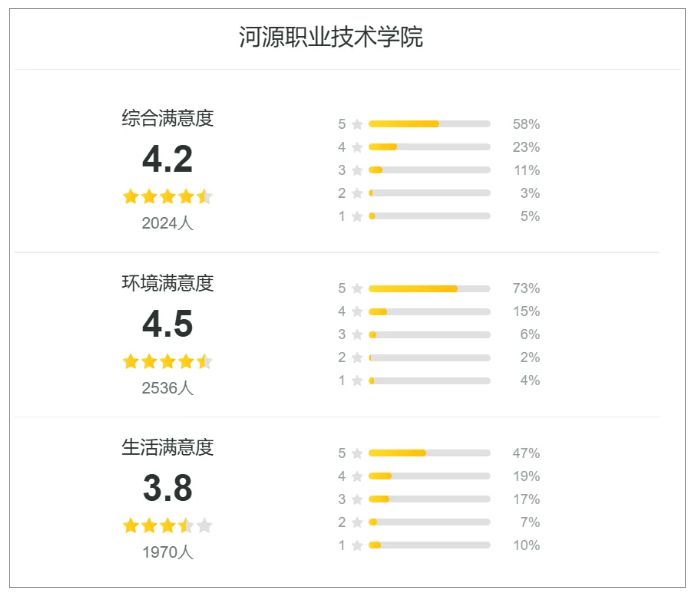Click the star rating row under 3.8
The width and height of the screenshot is (694, 600).
[167, 525]
